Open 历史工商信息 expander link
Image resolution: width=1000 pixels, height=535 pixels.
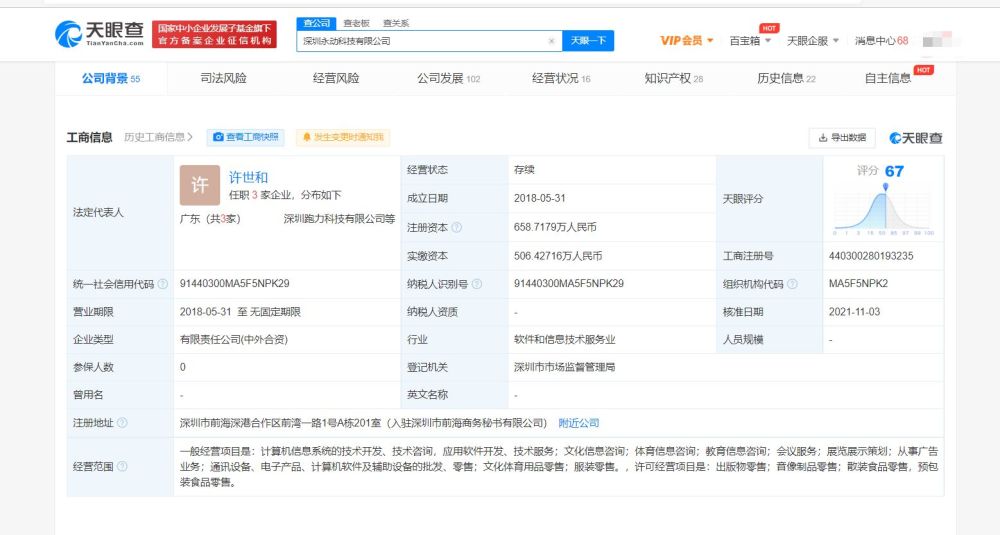click(x=158, y=137)
